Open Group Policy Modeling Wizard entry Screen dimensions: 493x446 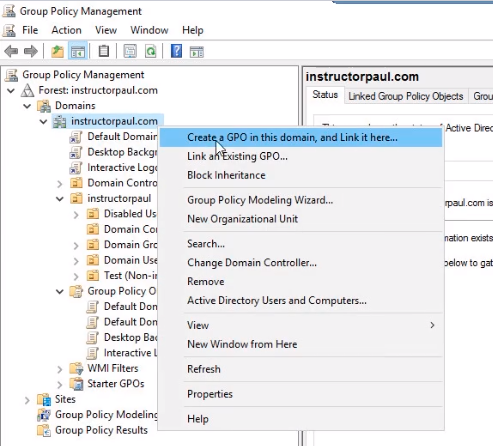point(301,200)
